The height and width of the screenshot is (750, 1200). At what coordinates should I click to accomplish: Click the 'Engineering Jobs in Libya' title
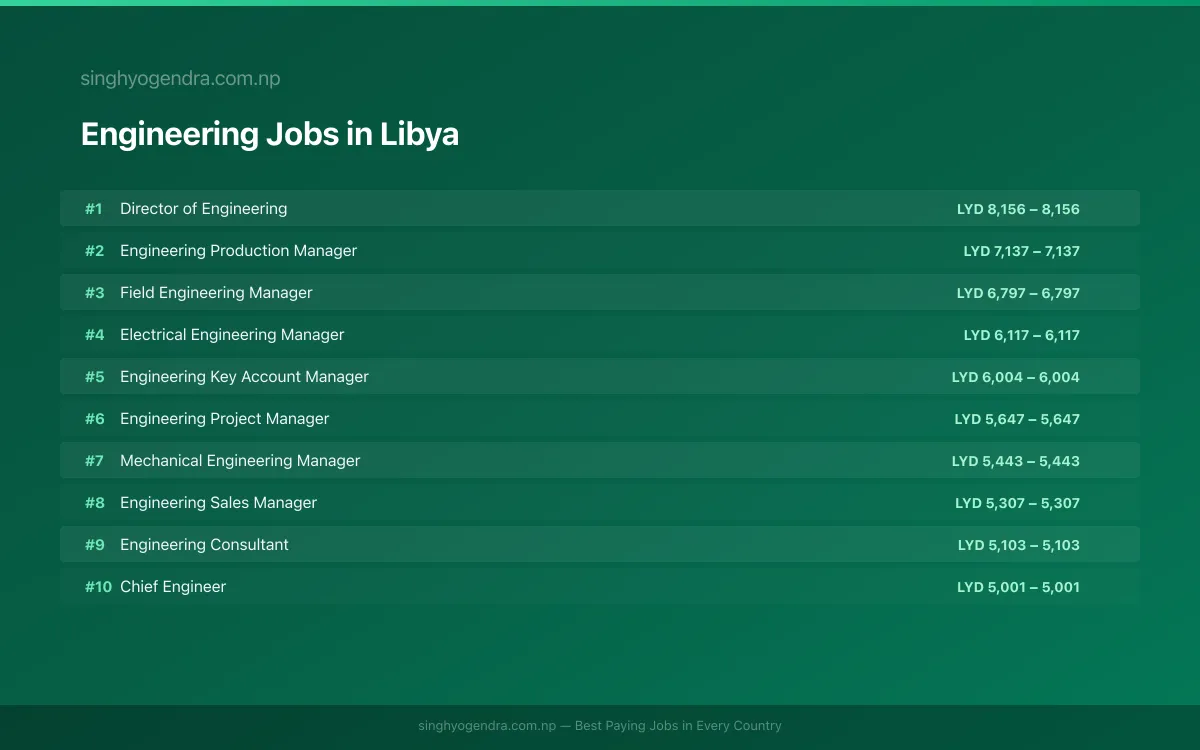[270, 134]
